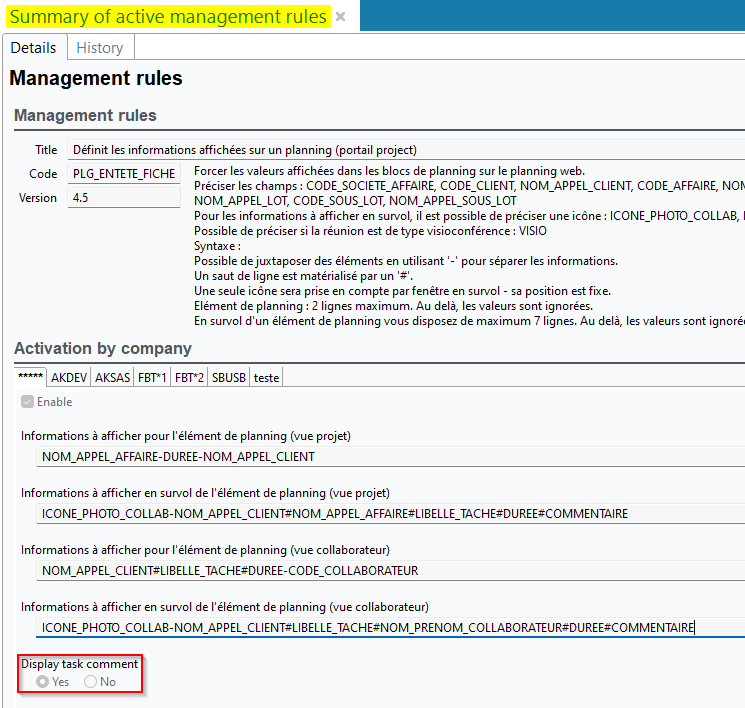
Task: Click the Title field of the management rule
Action: tap(400, 150)
